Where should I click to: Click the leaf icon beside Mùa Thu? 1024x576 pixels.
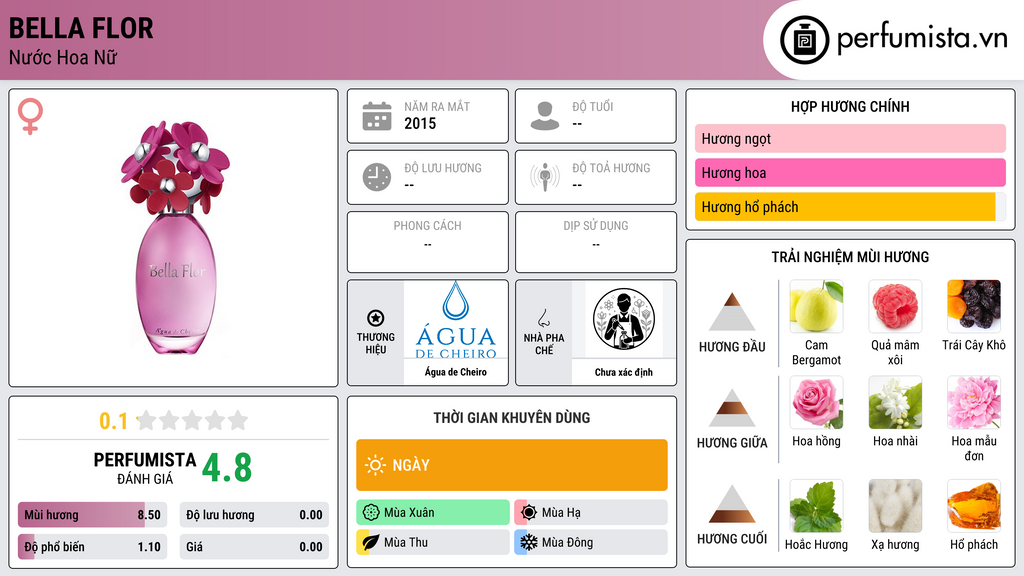click(371, 542)
